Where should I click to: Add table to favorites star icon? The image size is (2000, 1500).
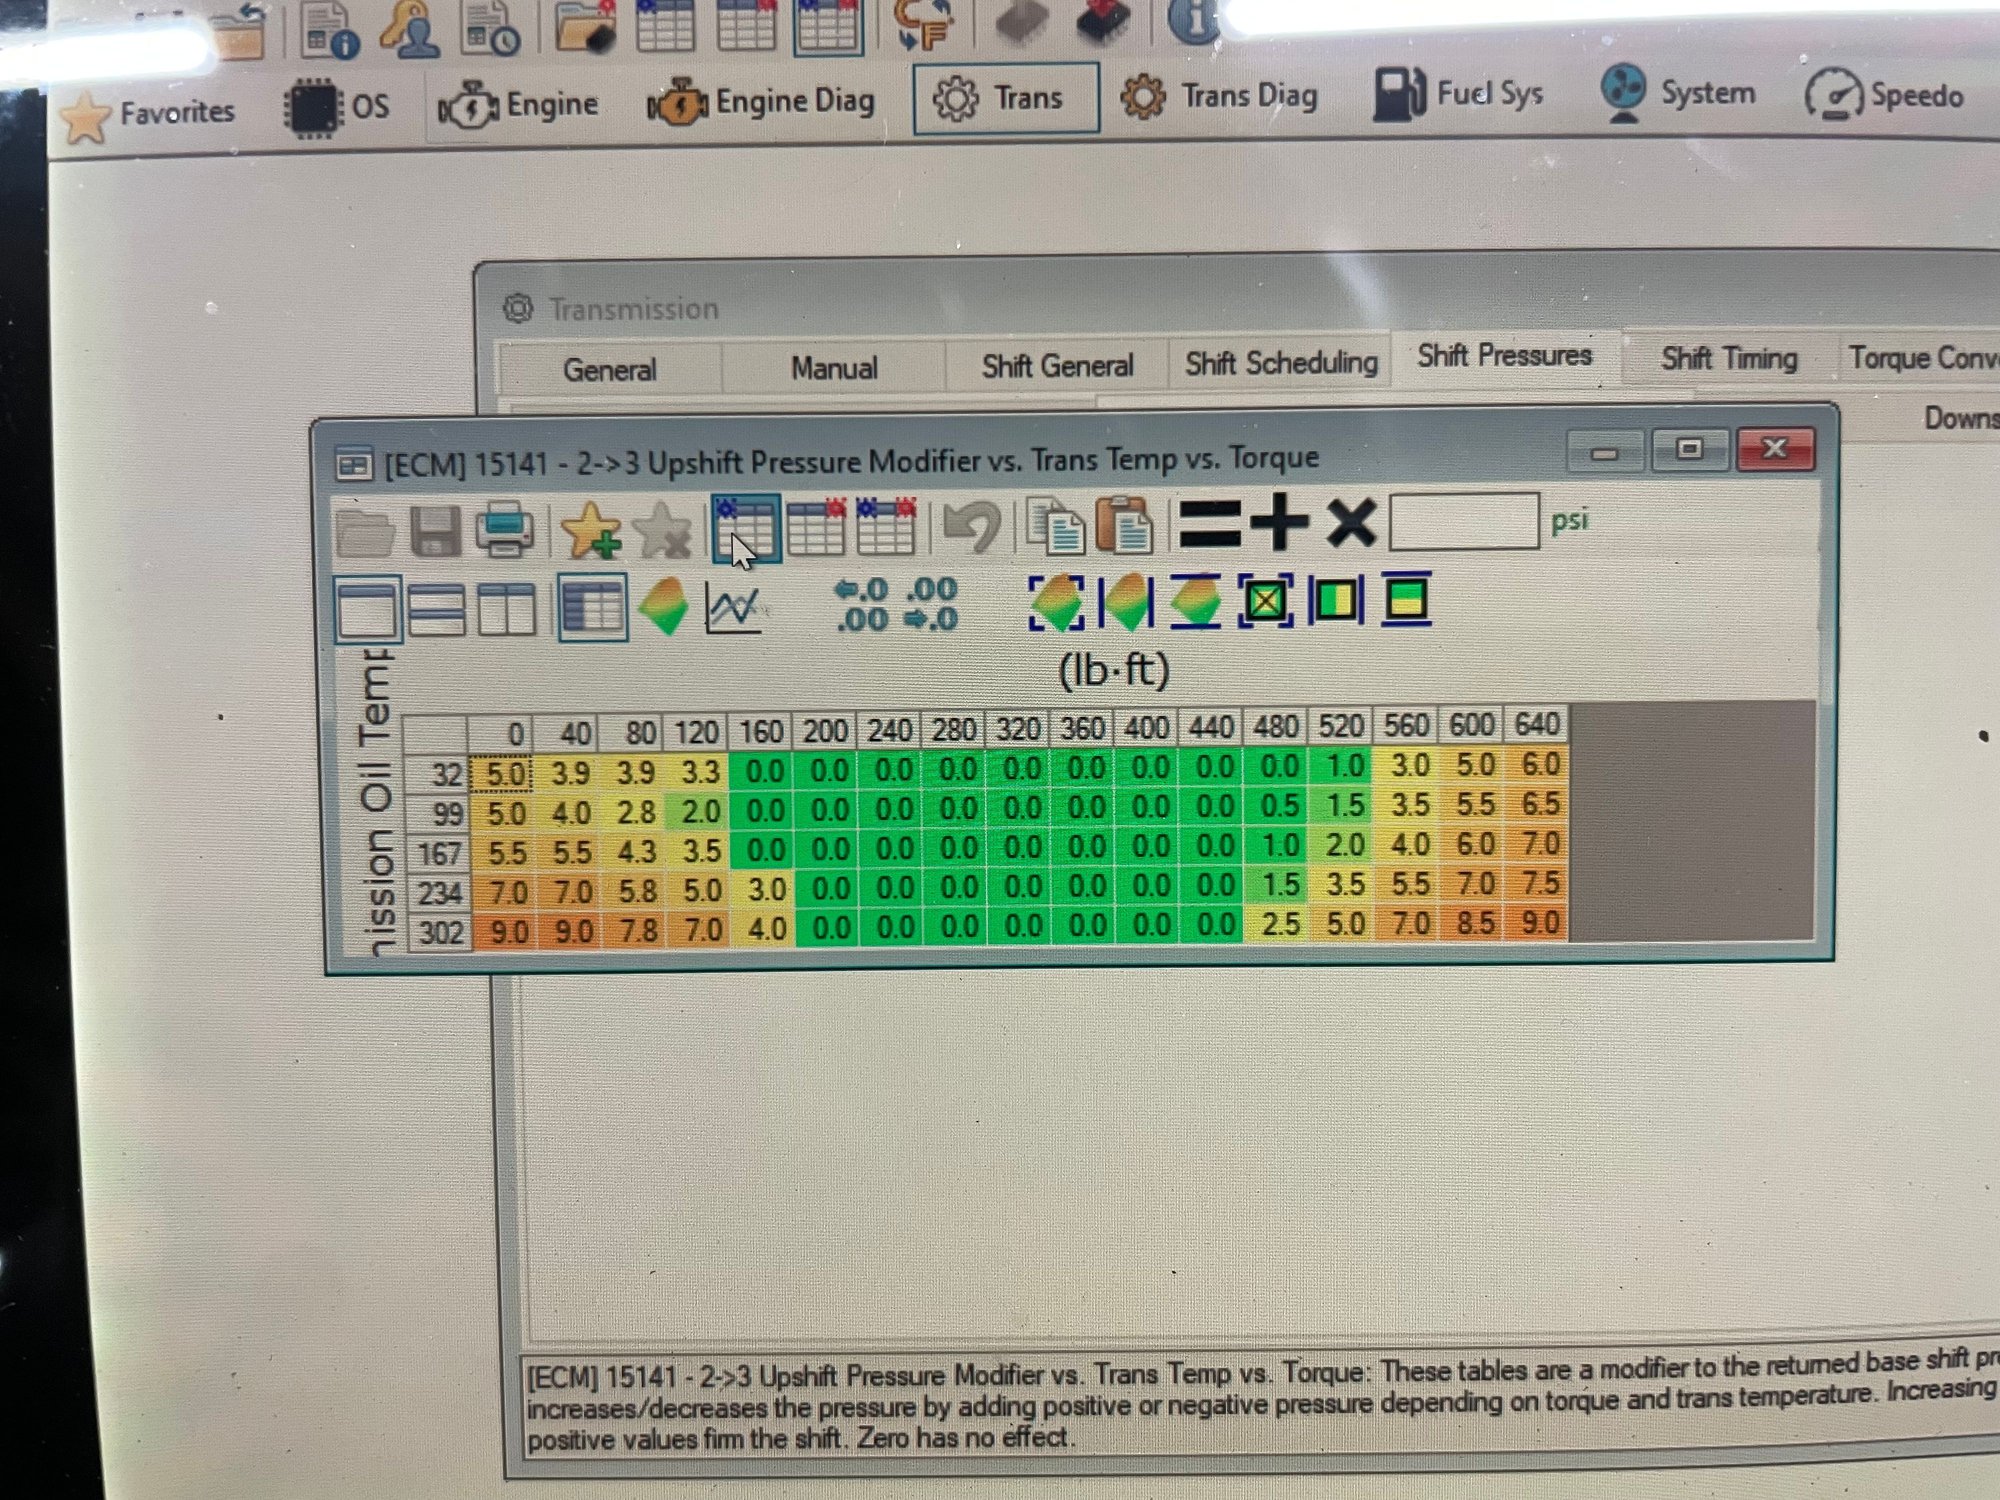point(590,529)
